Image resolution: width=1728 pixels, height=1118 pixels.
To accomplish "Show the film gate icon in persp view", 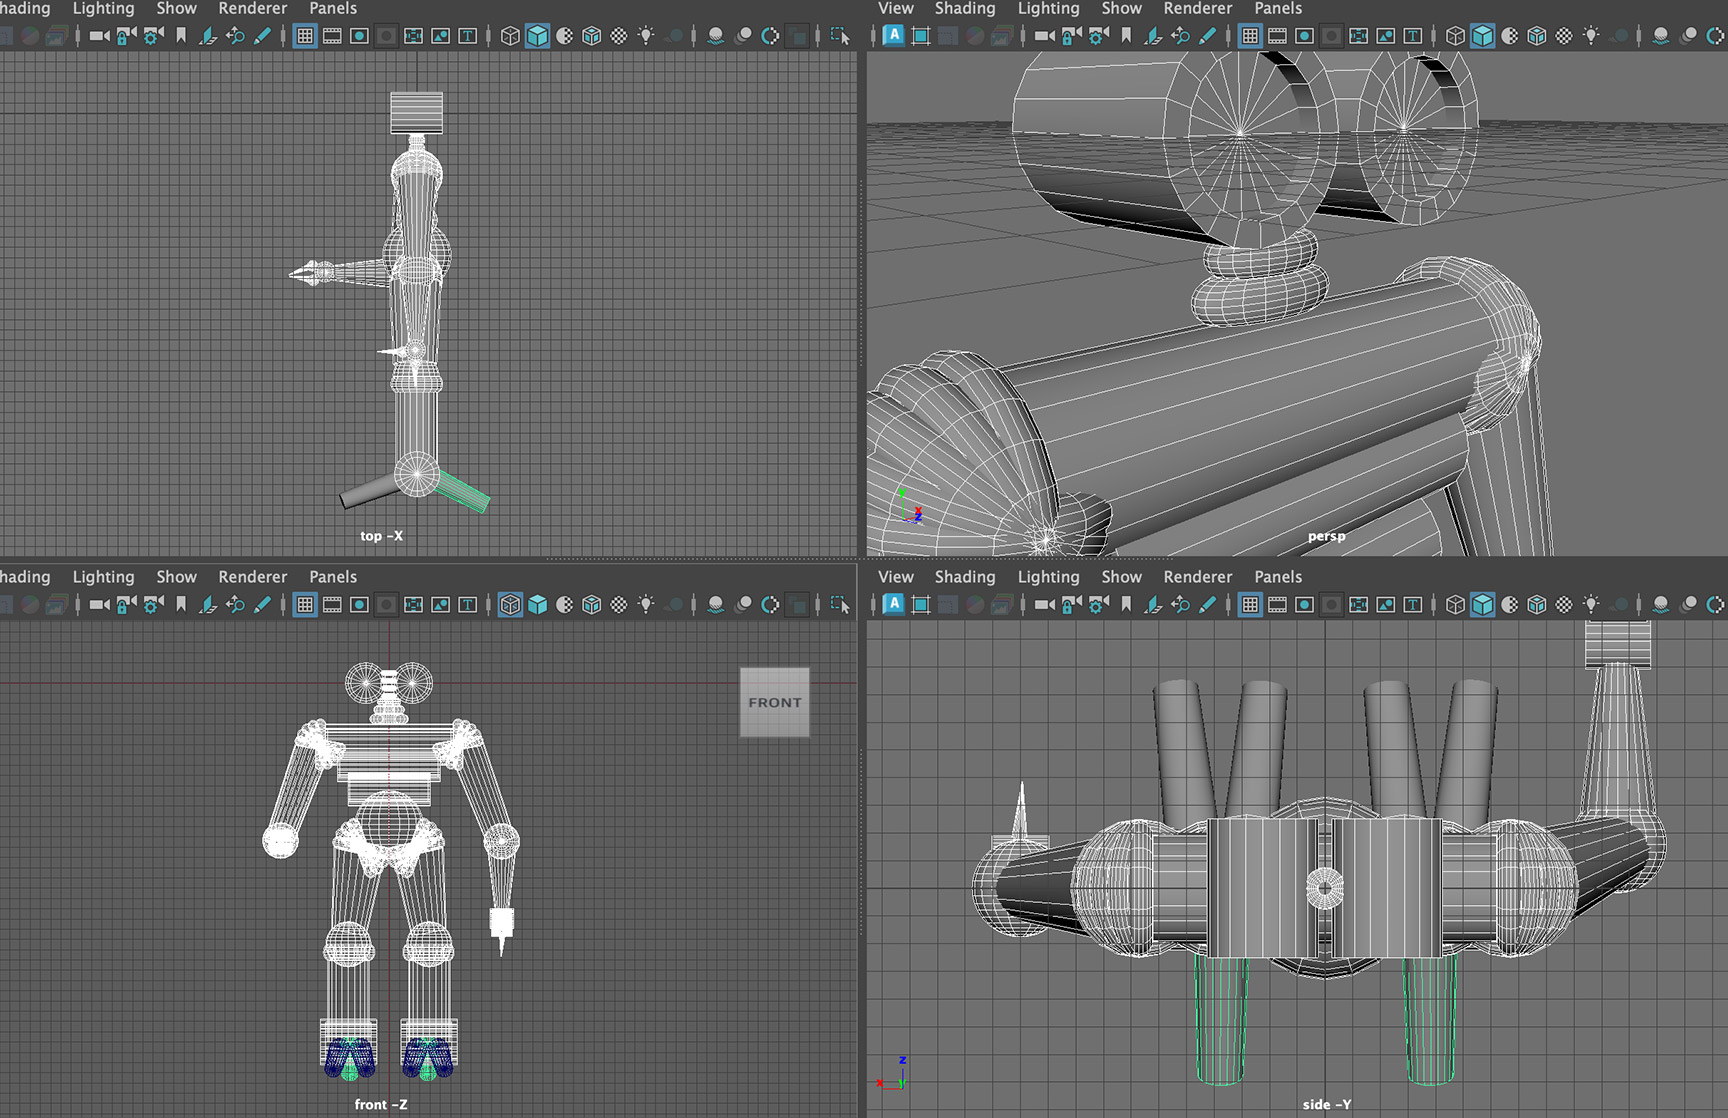I will (1277, 35).
